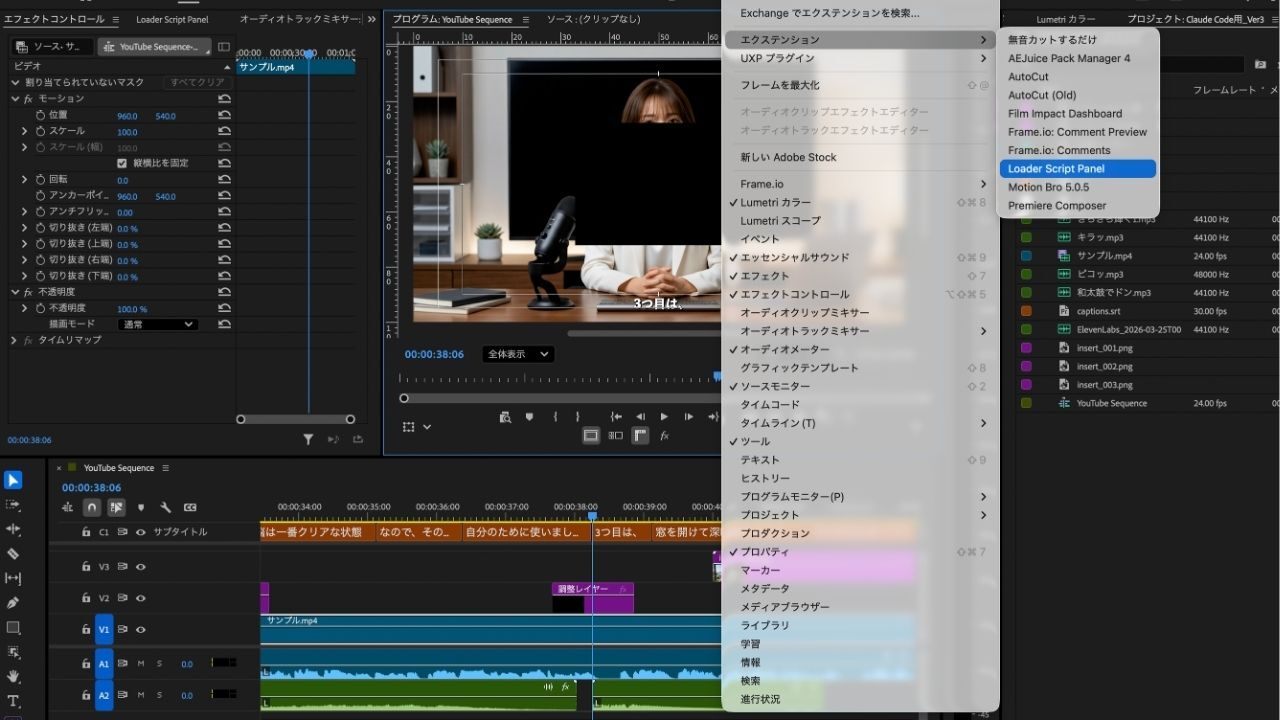Select the Selection tool arrow

point(13,480)
